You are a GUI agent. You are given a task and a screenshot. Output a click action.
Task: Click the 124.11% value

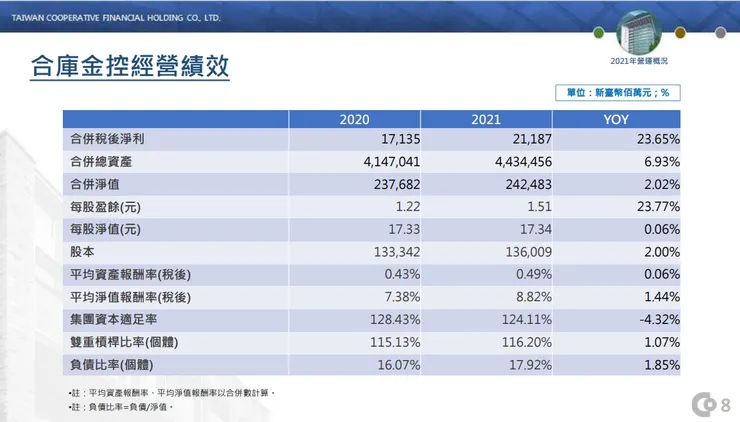click(527, 320)
